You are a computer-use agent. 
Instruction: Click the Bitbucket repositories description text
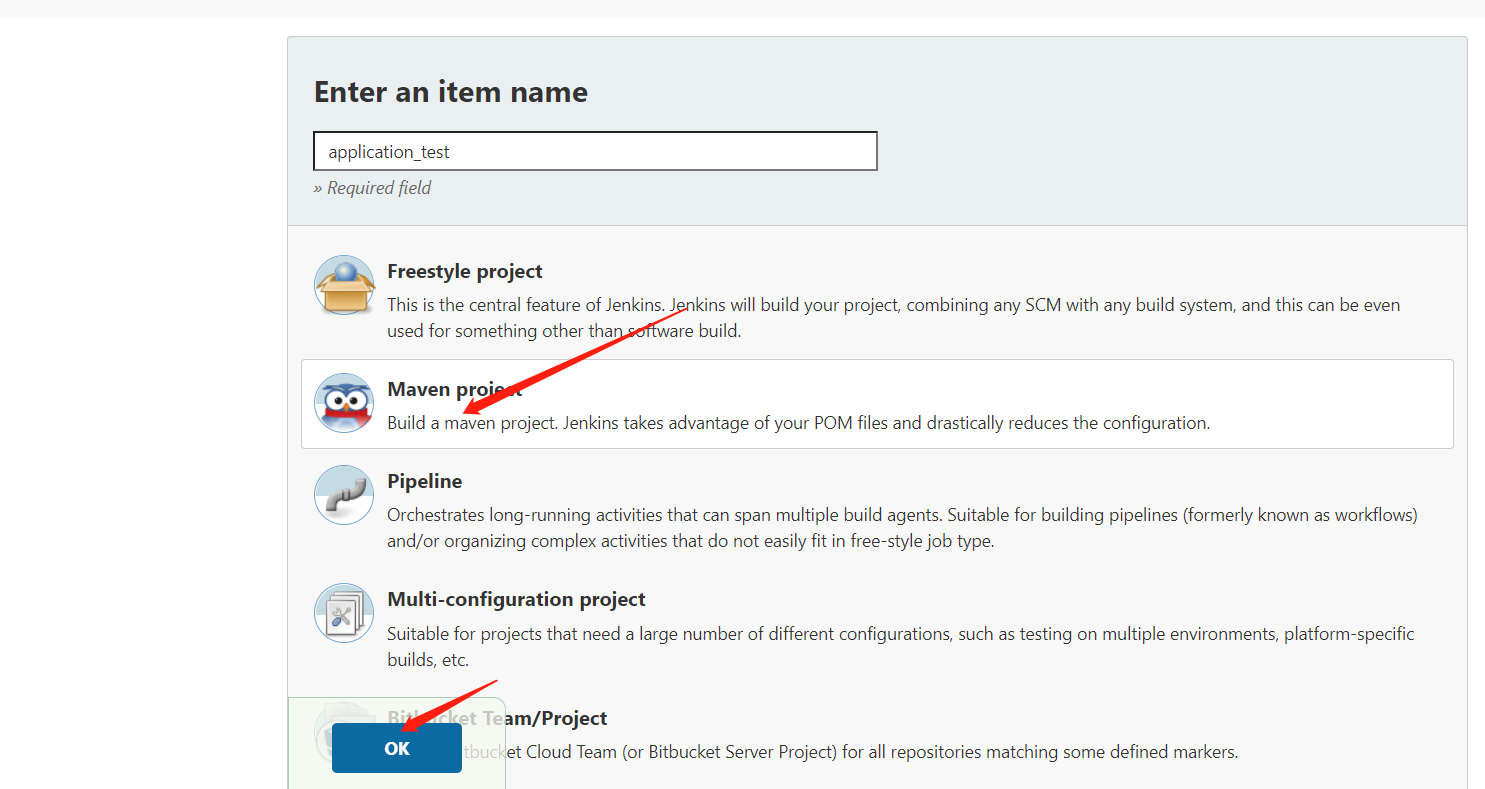(850, 752)
